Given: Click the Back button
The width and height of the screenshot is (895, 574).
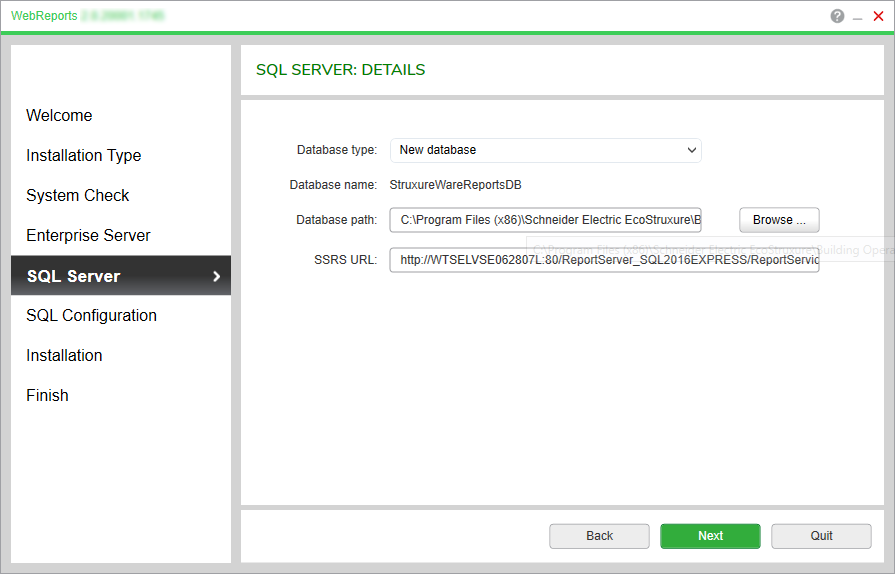Looking at the screenshot, I should pyautogui.click(x=599, y=536).
